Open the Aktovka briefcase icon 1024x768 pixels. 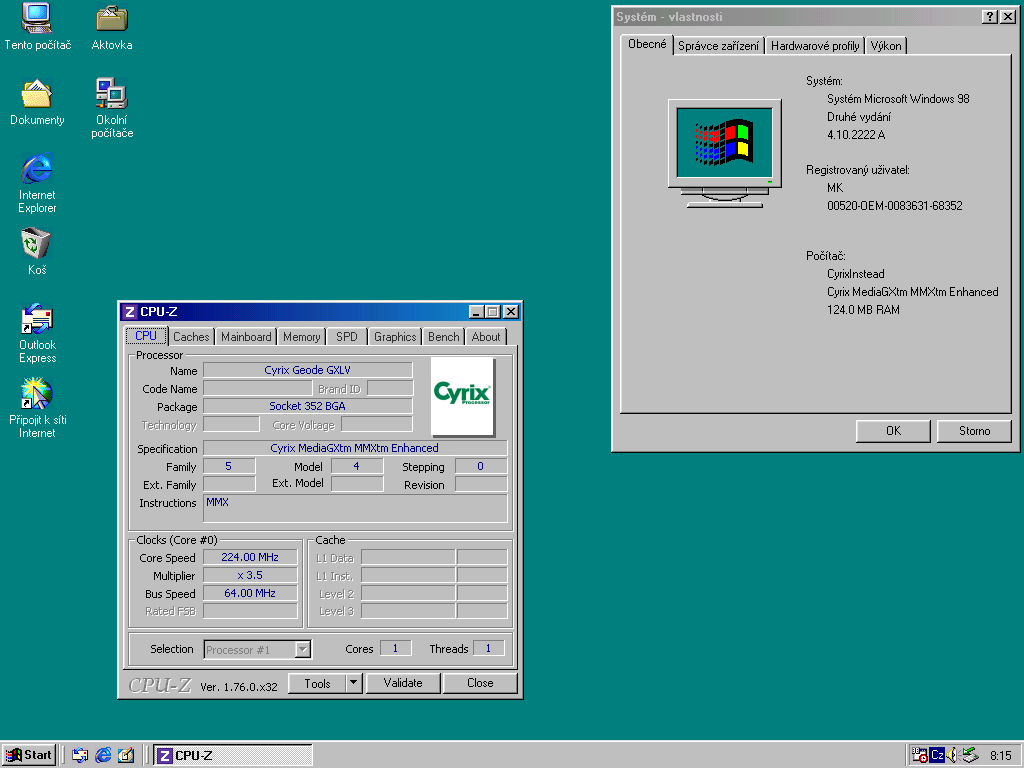(x=111, y=18)
